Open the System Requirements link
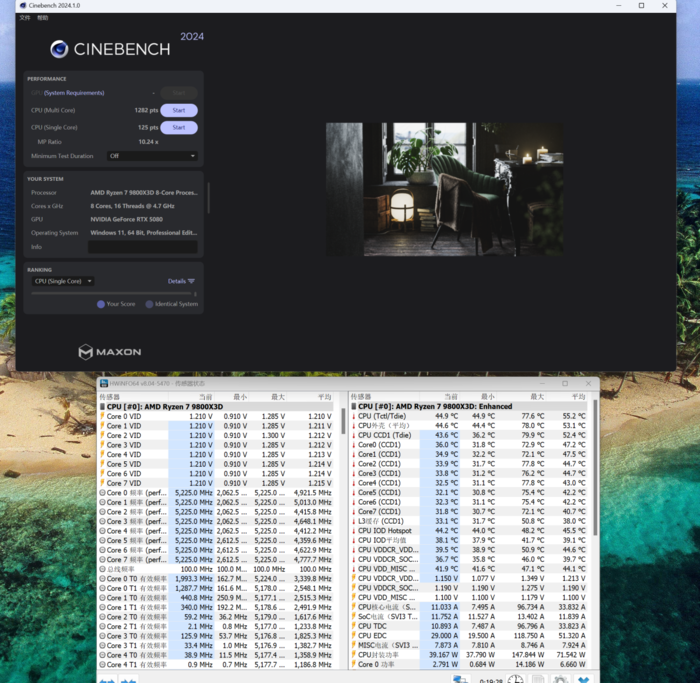Viewport: 700px width, 683px height. pos(74,93)
